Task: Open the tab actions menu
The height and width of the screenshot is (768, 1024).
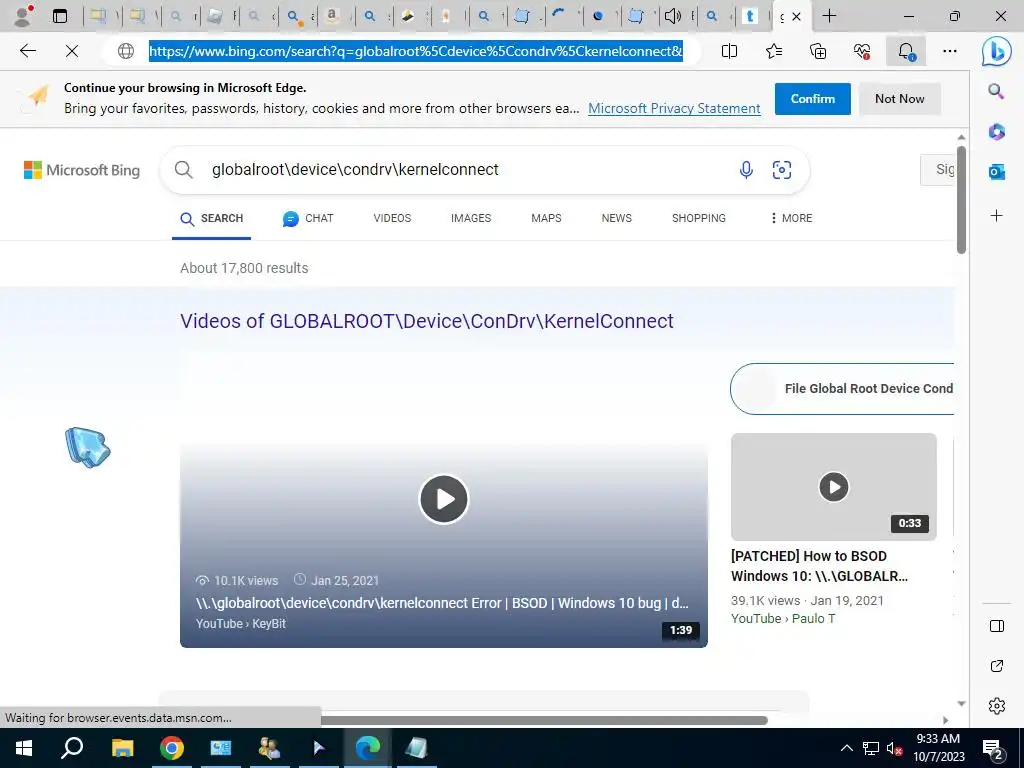Action: tap(60, 16)
